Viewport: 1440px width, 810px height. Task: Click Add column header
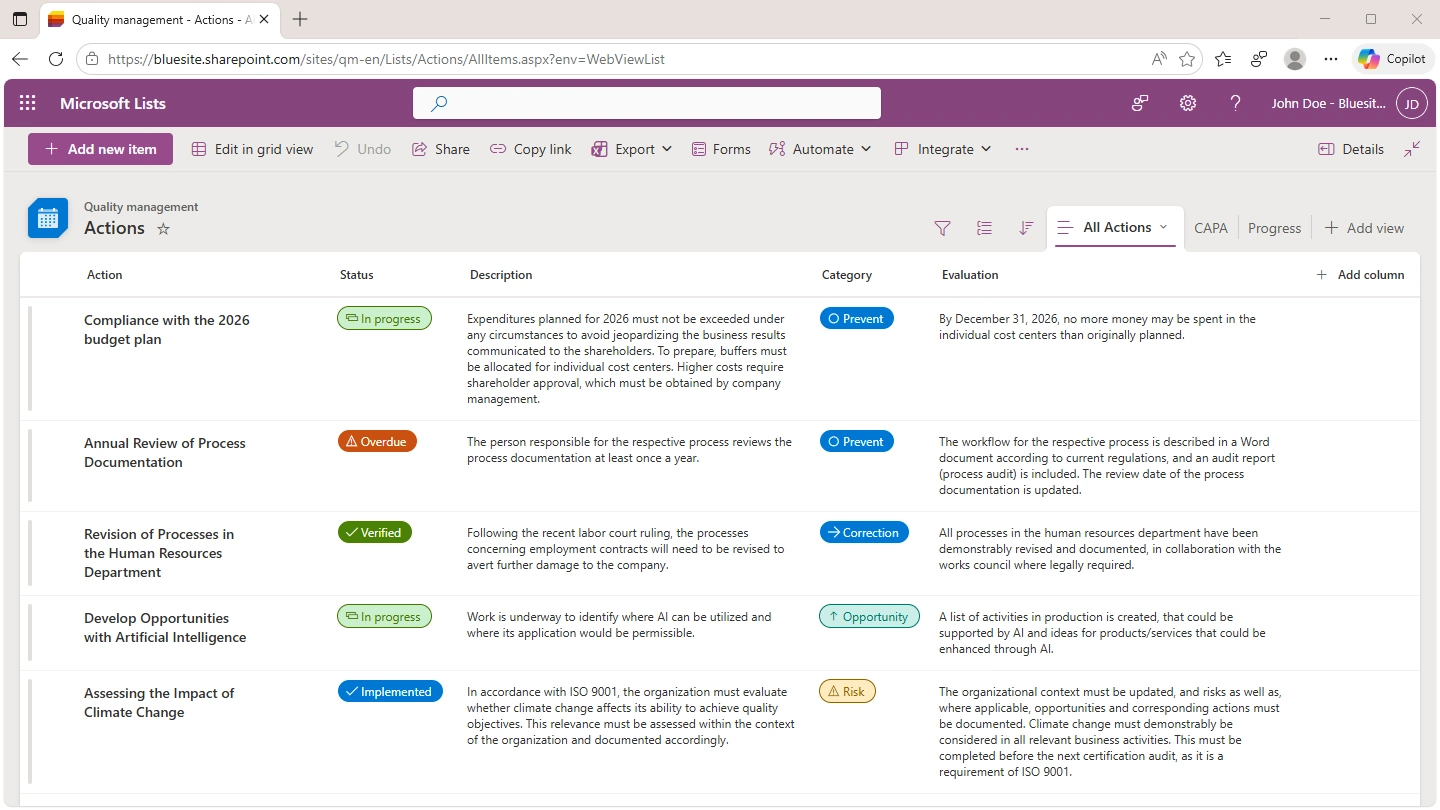1360,275
